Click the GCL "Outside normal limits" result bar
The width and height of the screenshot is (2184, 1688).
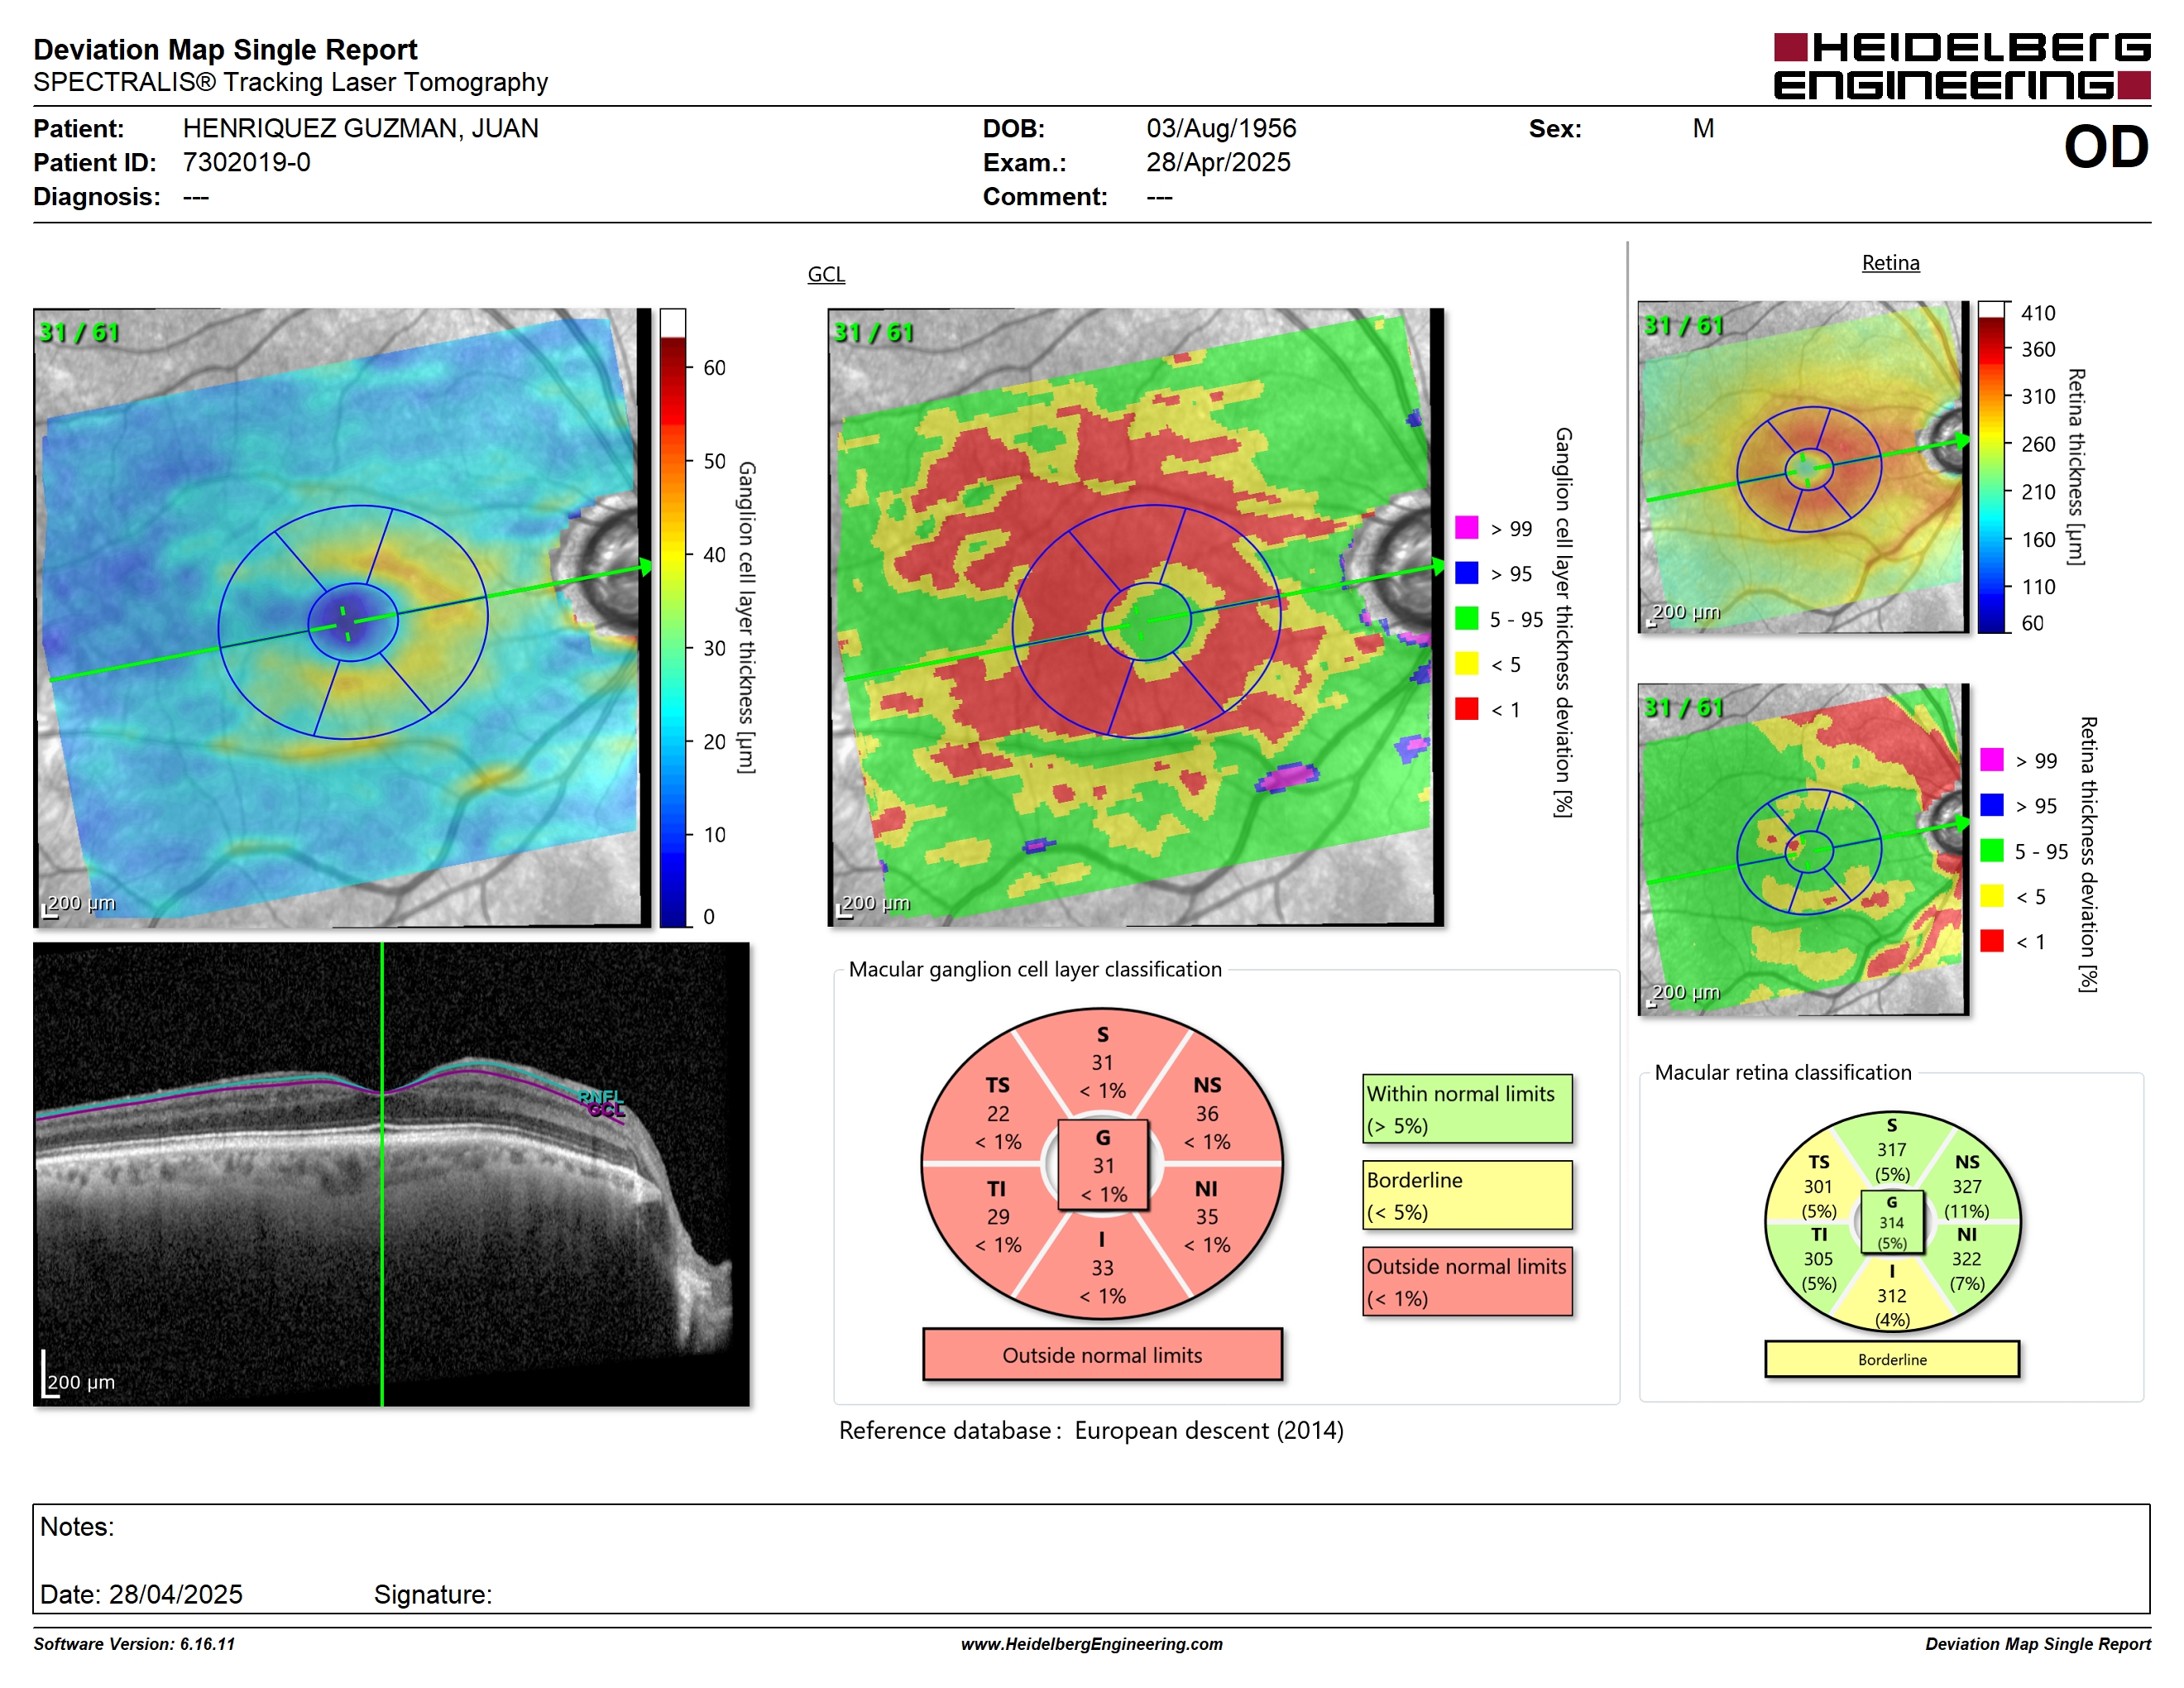1102,1354
